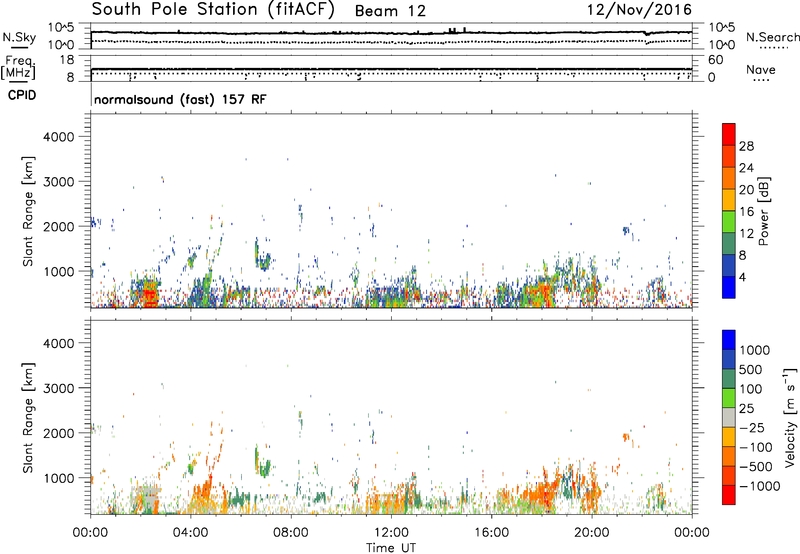Viewport: 800px width, 554px height.
Task: Click the 28 dB label on the Power colorbar
Action: pos(746,146)
